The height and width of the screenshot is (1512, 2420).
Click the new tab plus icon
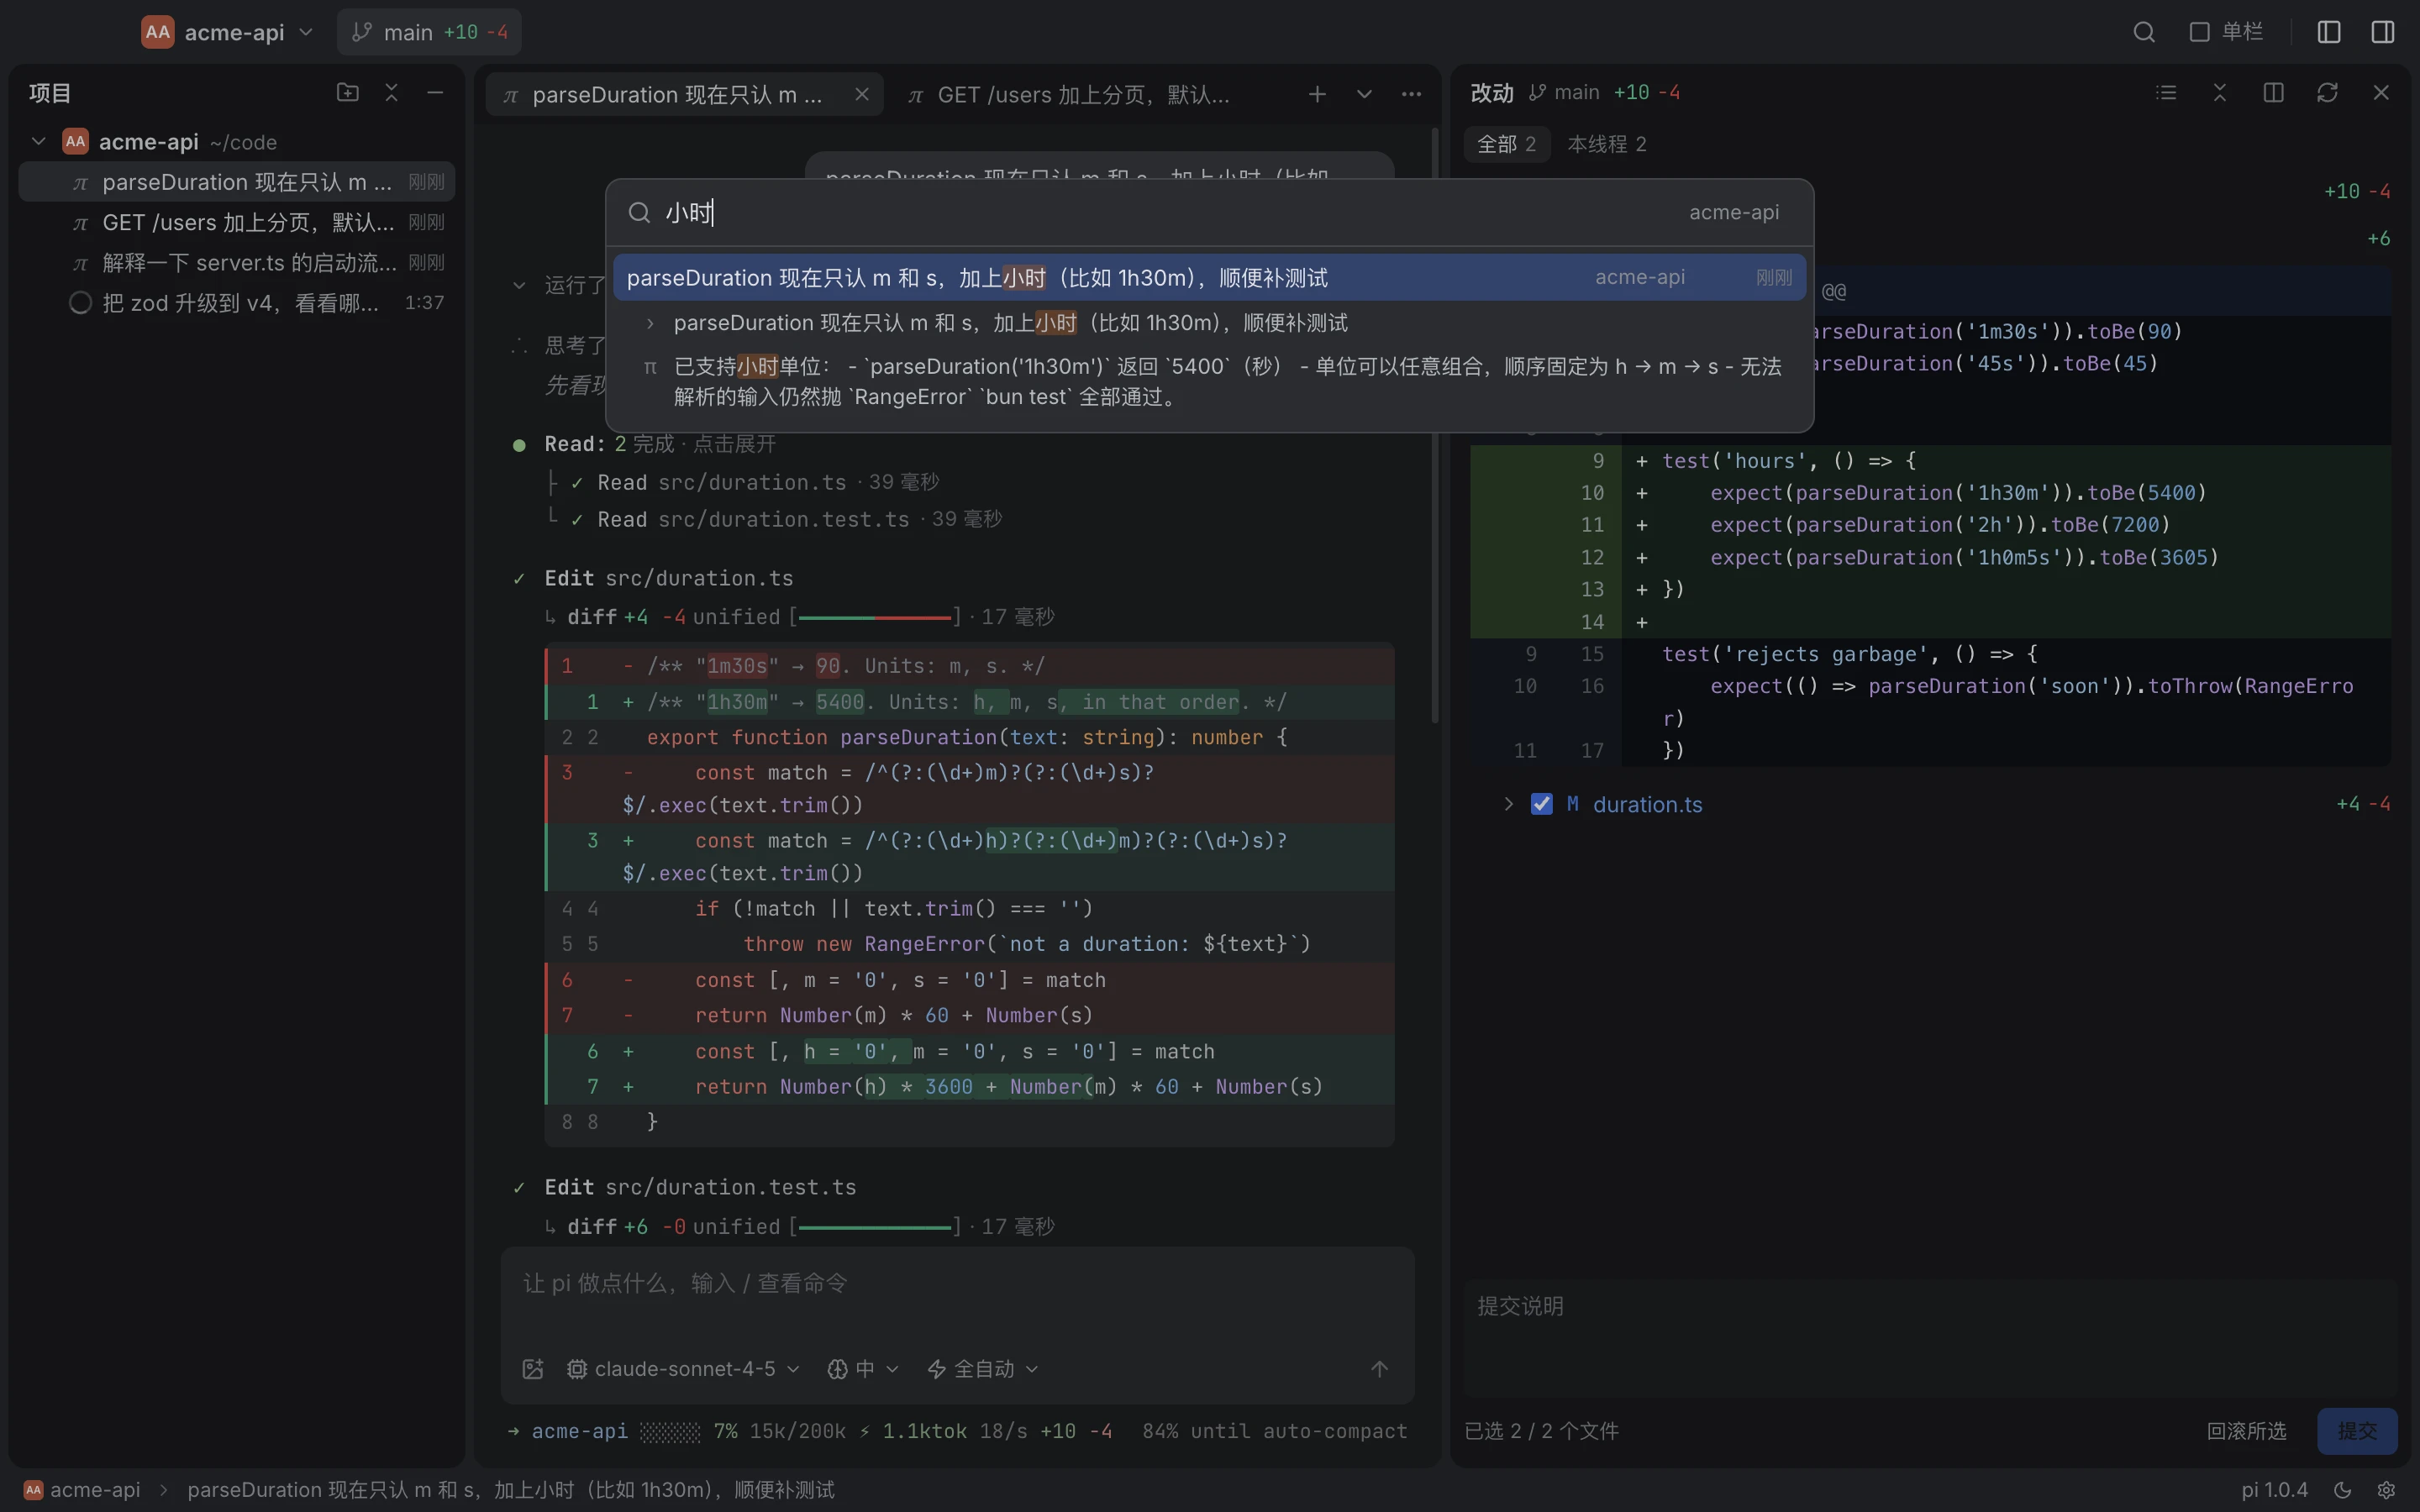(1317, 94)
